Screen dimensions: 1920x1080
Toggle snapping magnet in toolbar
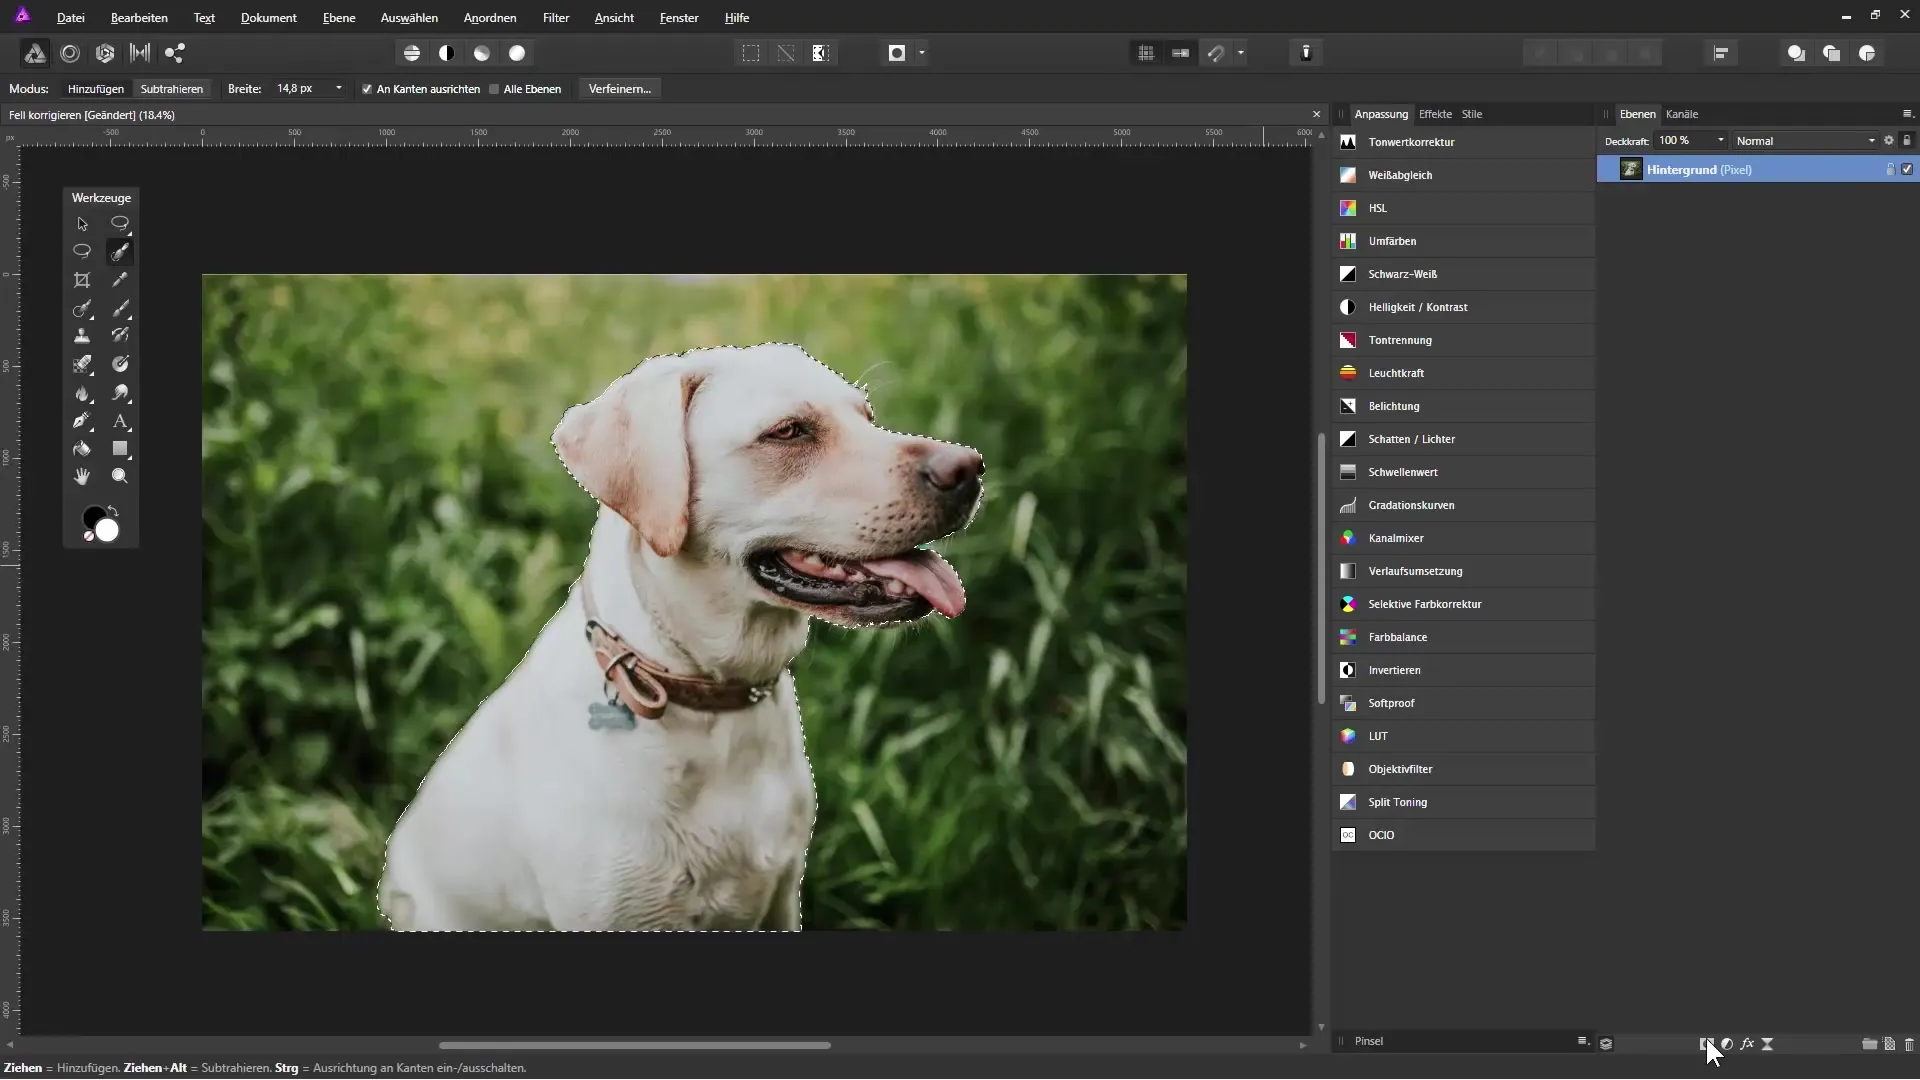[1216, 53]
